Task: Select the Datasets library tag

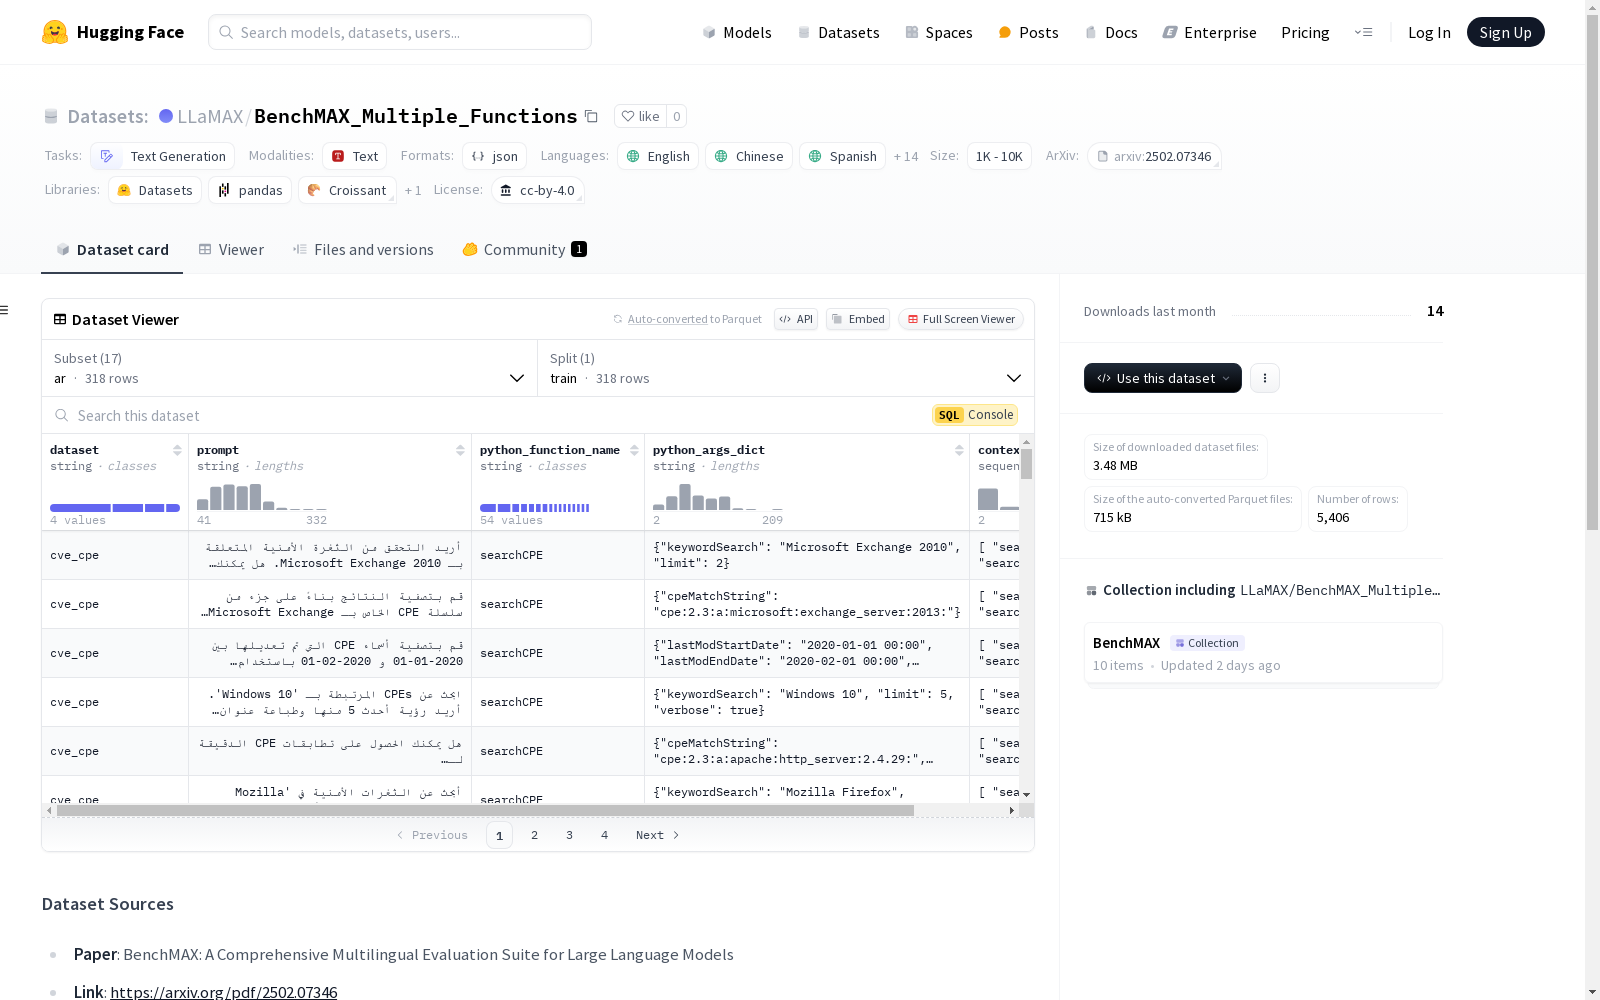Action: coord(155,190)
